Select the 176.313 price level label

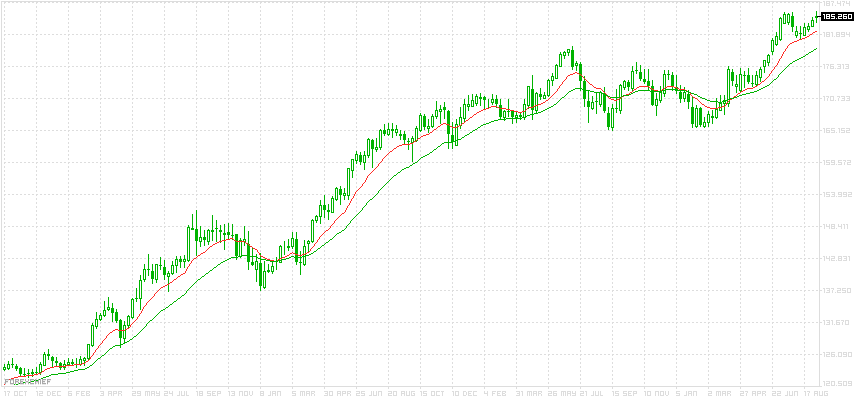[836, 67]
